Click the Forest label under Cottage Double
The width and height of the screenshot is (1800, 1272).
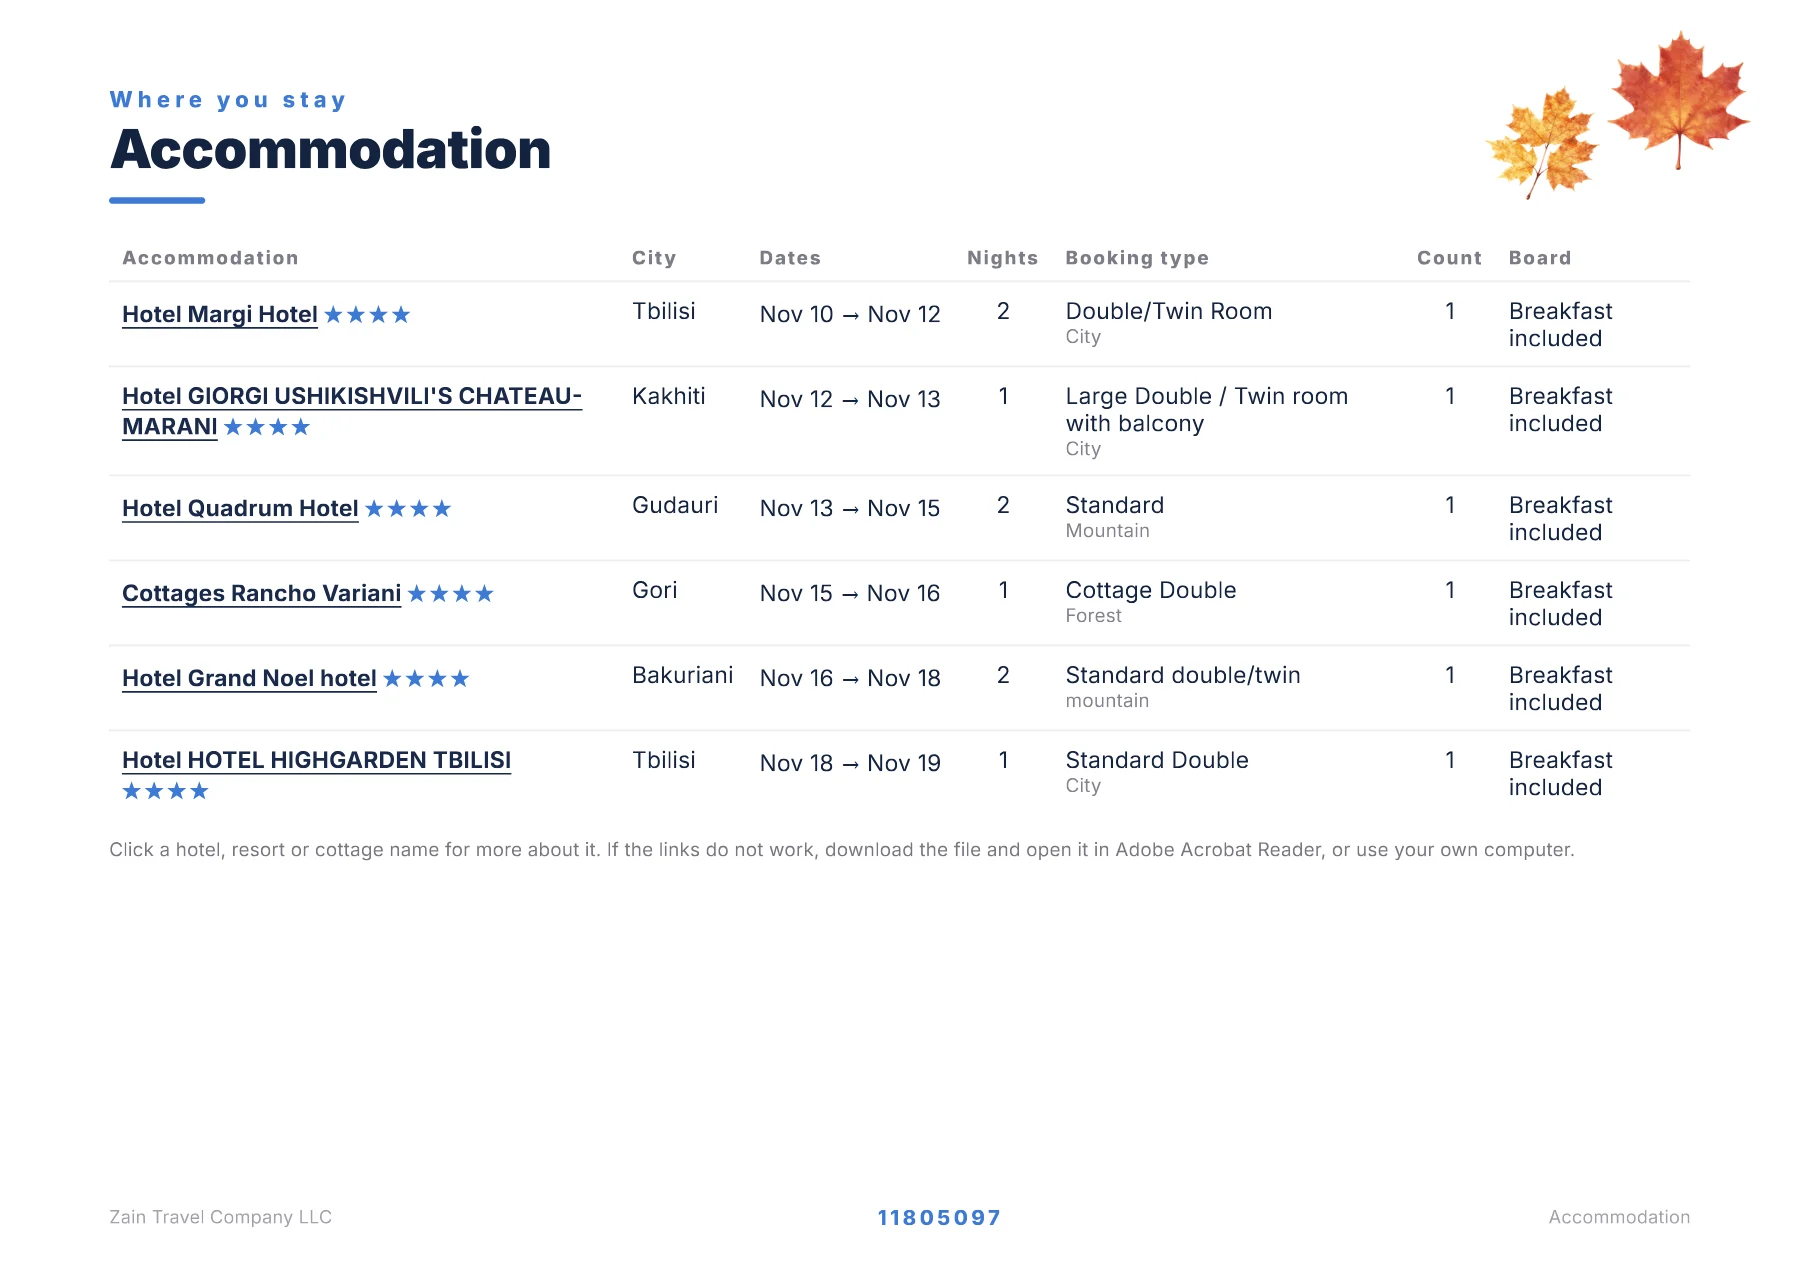[1094, 616]
